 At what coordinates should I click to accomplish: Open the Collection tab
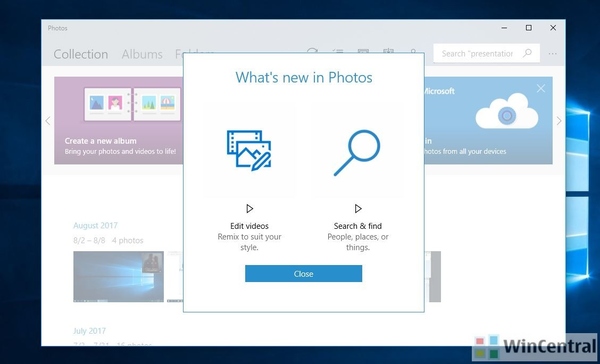pyautogui.click(x=81, y=54)
